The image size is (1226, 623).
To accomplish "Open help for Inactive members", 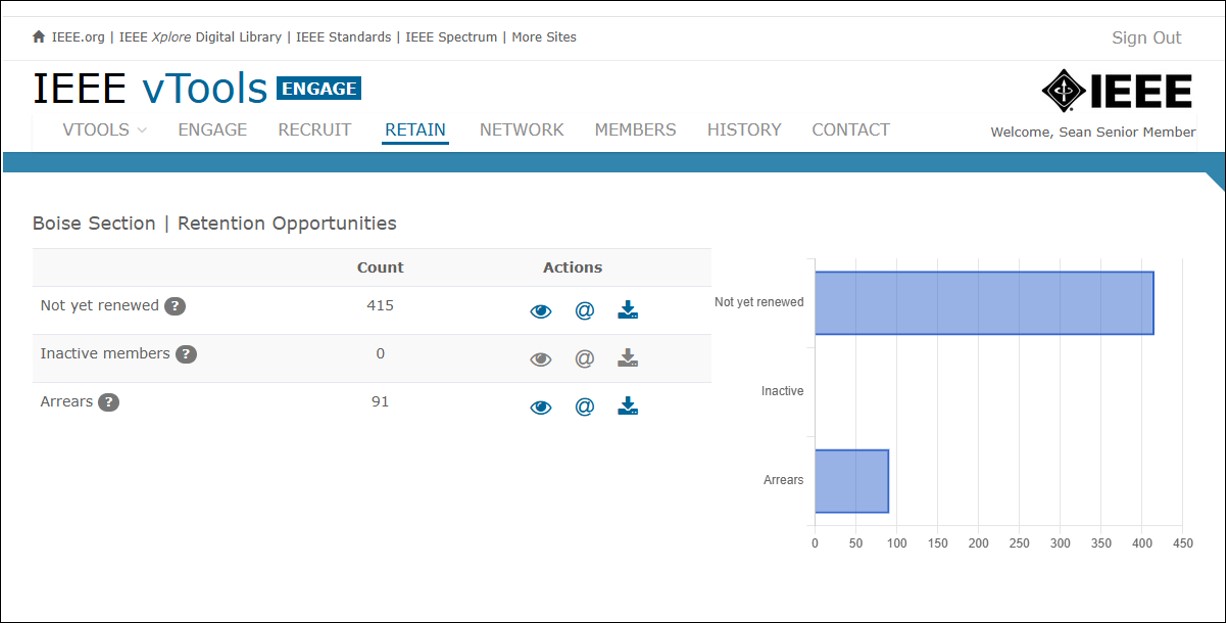I will (x=186, y=354).
